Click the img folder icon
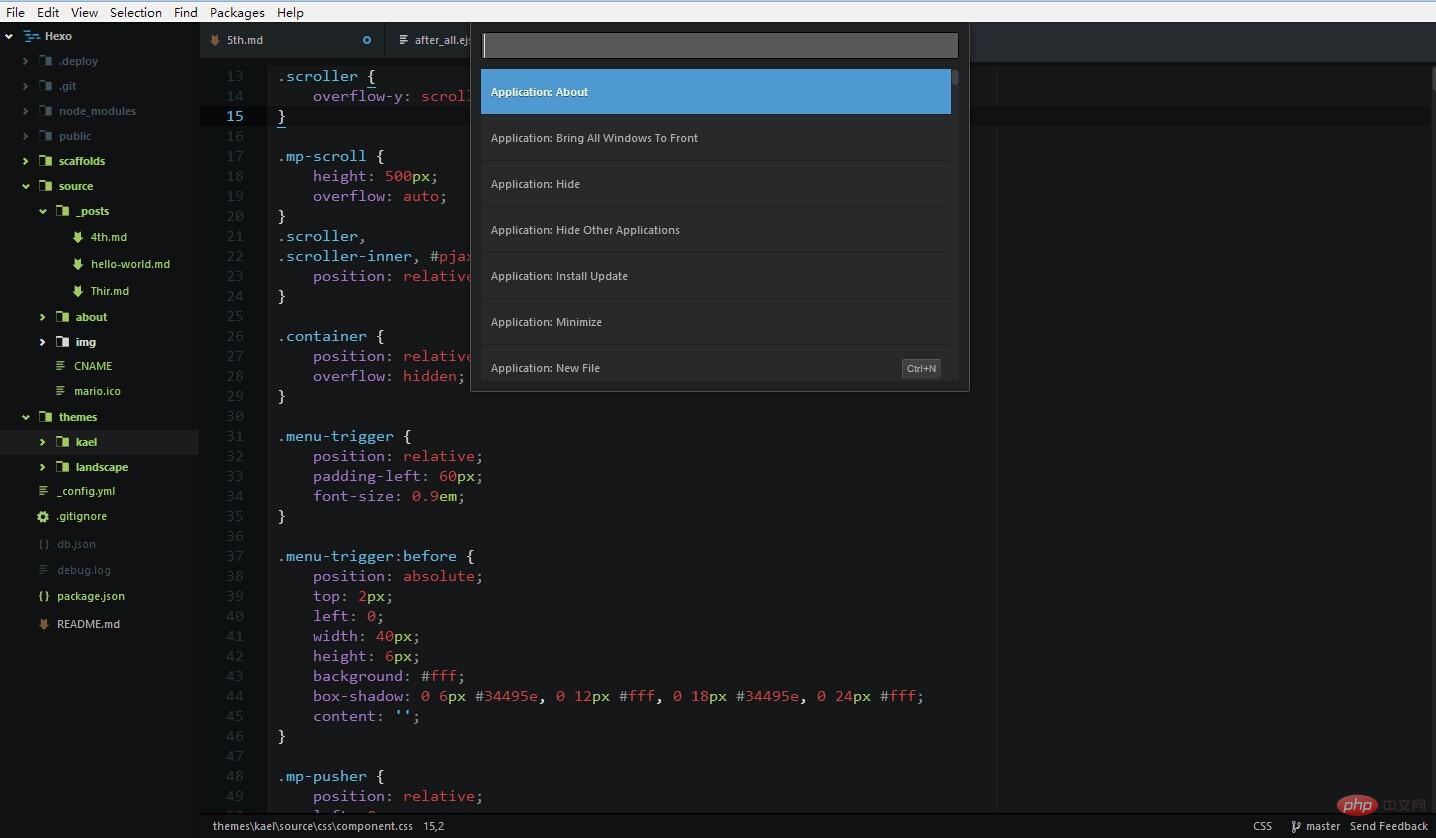Viewport: 1436px width, 838px height. click(x=62, y=342)
